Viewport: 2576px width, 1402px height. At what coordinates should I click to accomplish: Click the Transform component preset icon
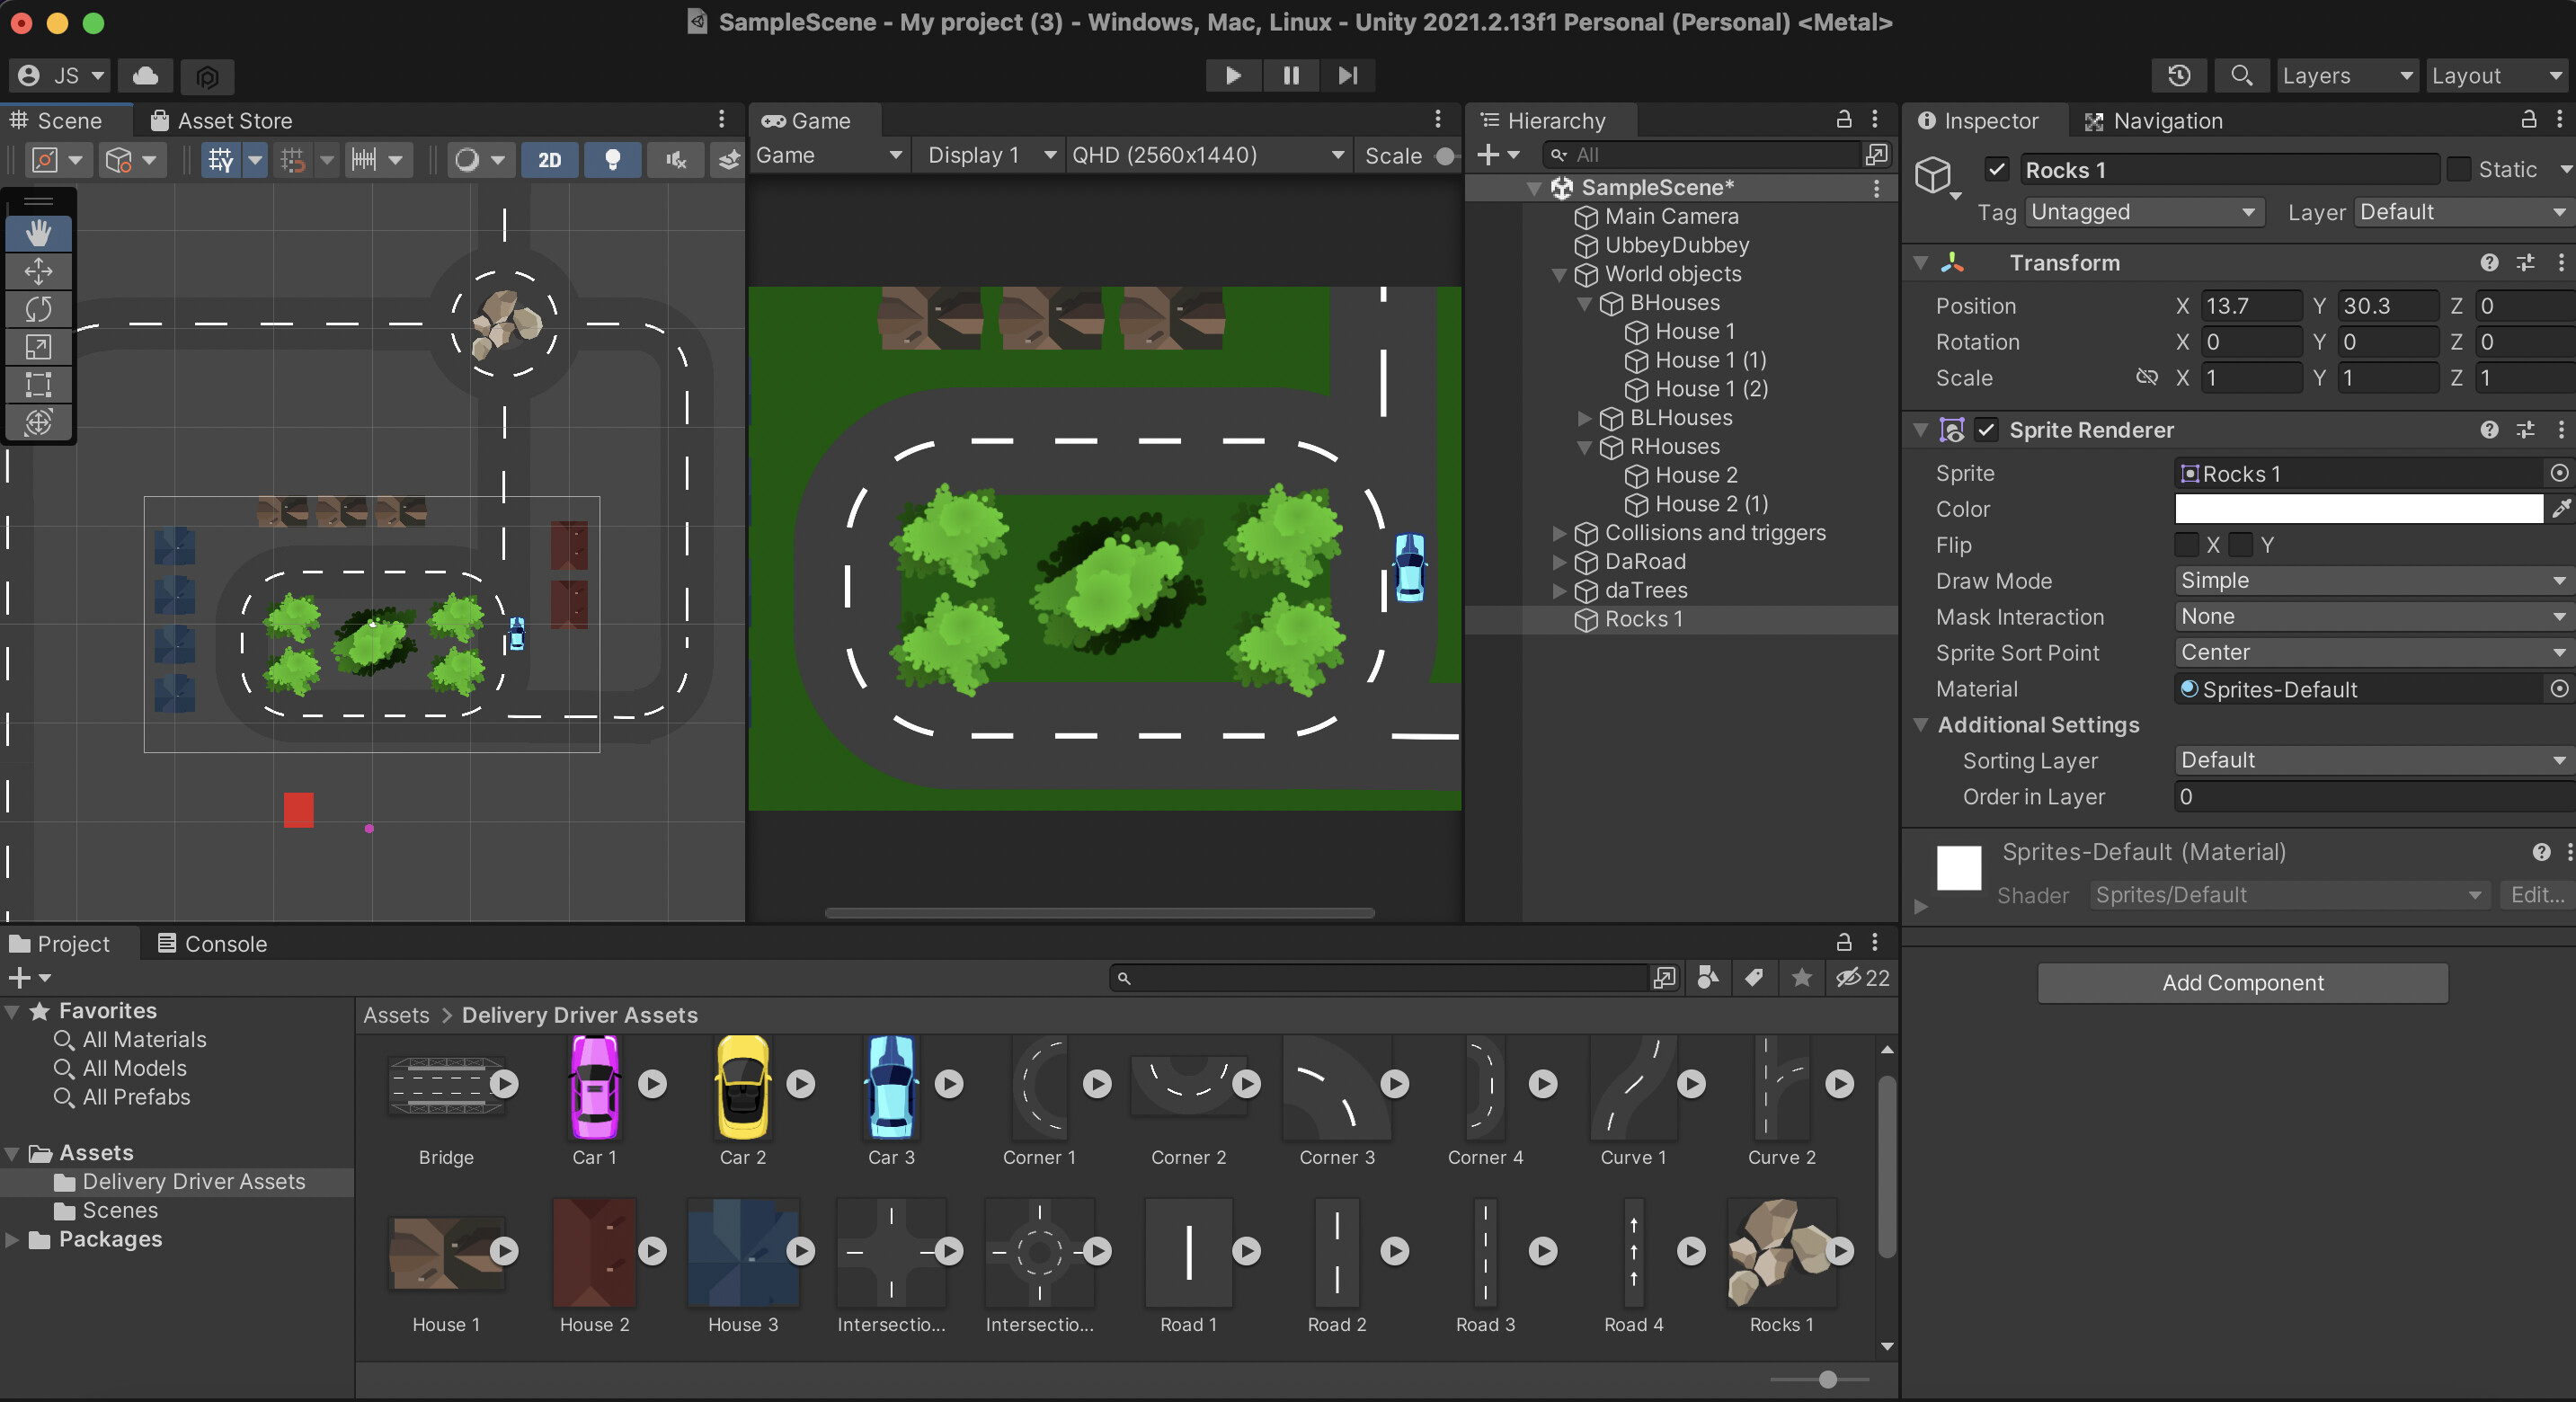(x=2525, y=263)
